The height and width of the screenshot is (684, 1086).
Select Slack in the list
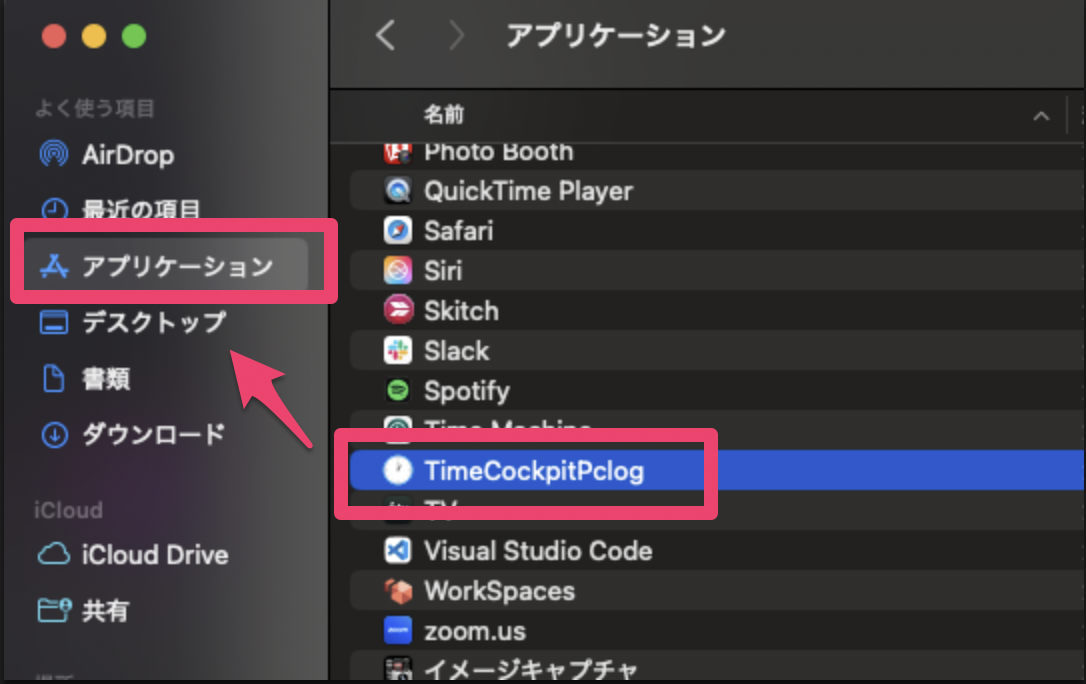click(717, 351)
